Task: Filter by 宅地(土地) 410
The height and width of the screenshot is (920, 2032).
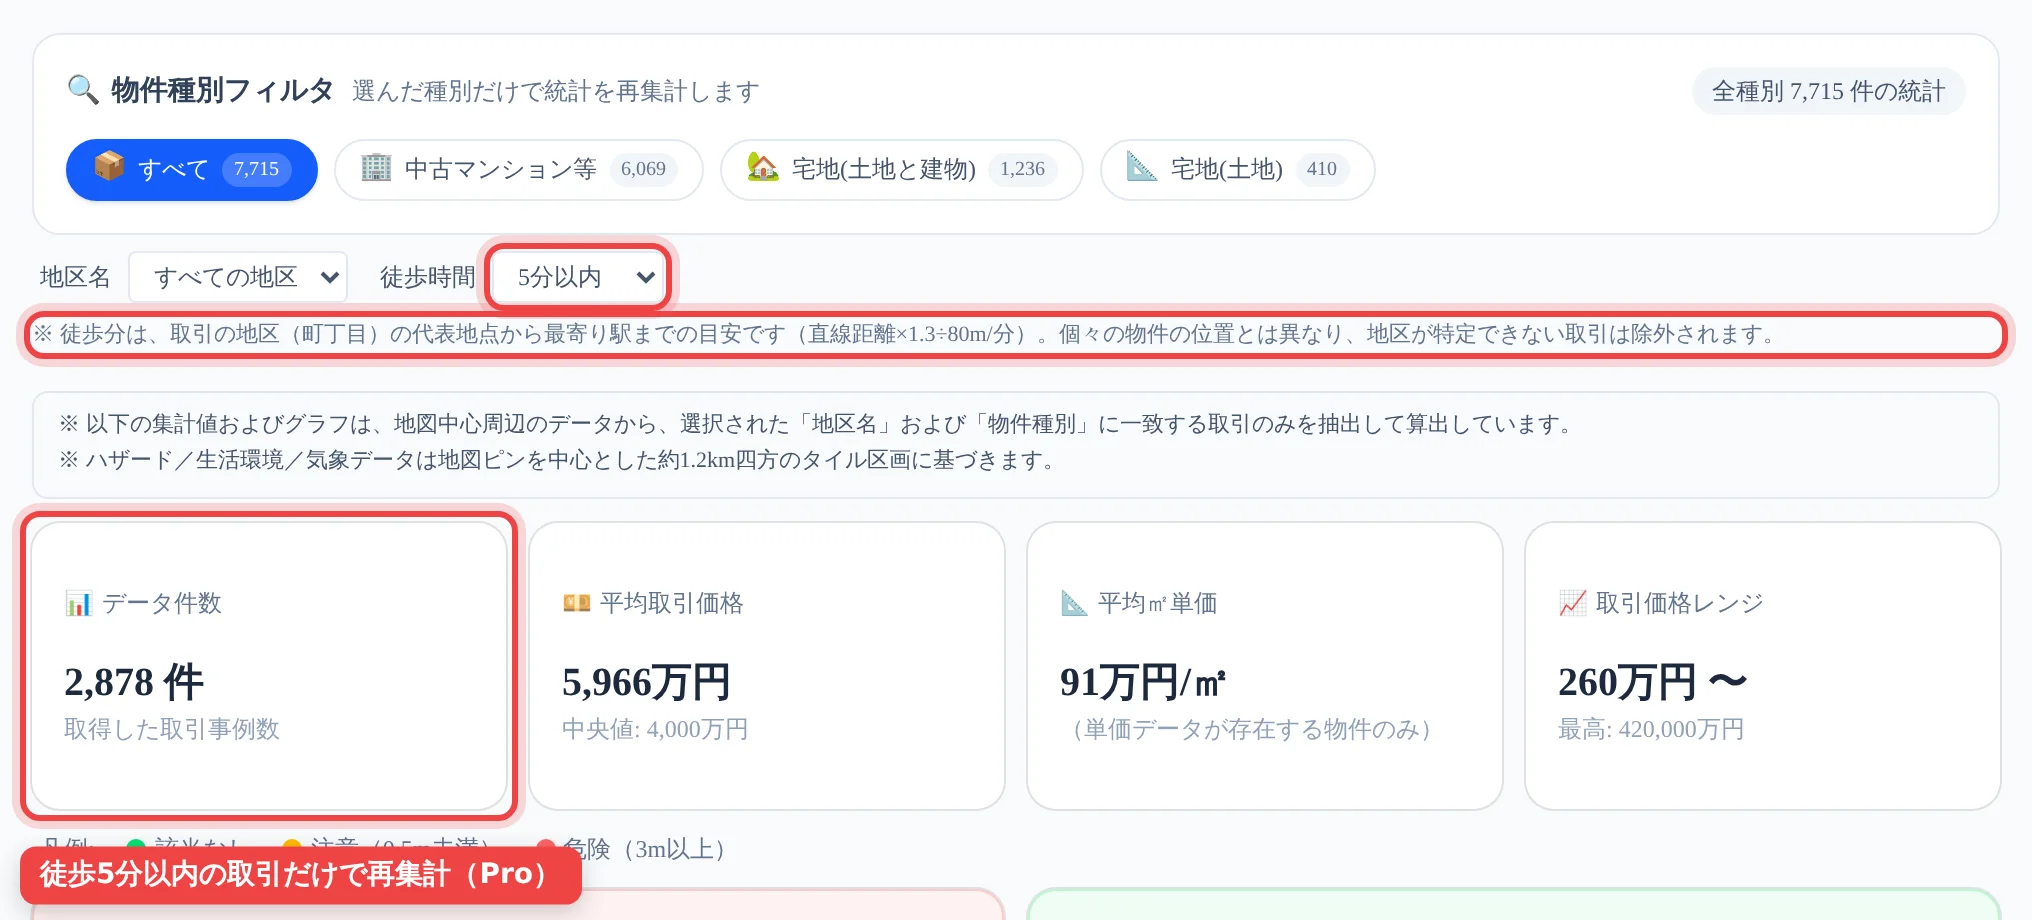Action: [1238, 170]
